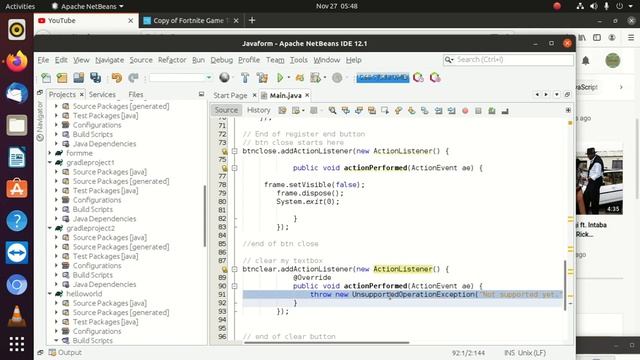Toggle rectangular selection in editor toolbar
Image resolution: width=640 pixels, height=360 pixels.
point(384,111)
